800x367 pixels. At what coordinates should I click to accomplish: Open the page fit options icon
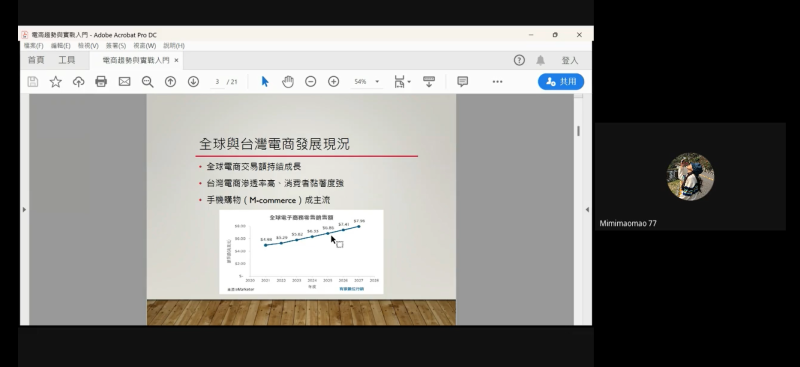(x=402, y=82)
